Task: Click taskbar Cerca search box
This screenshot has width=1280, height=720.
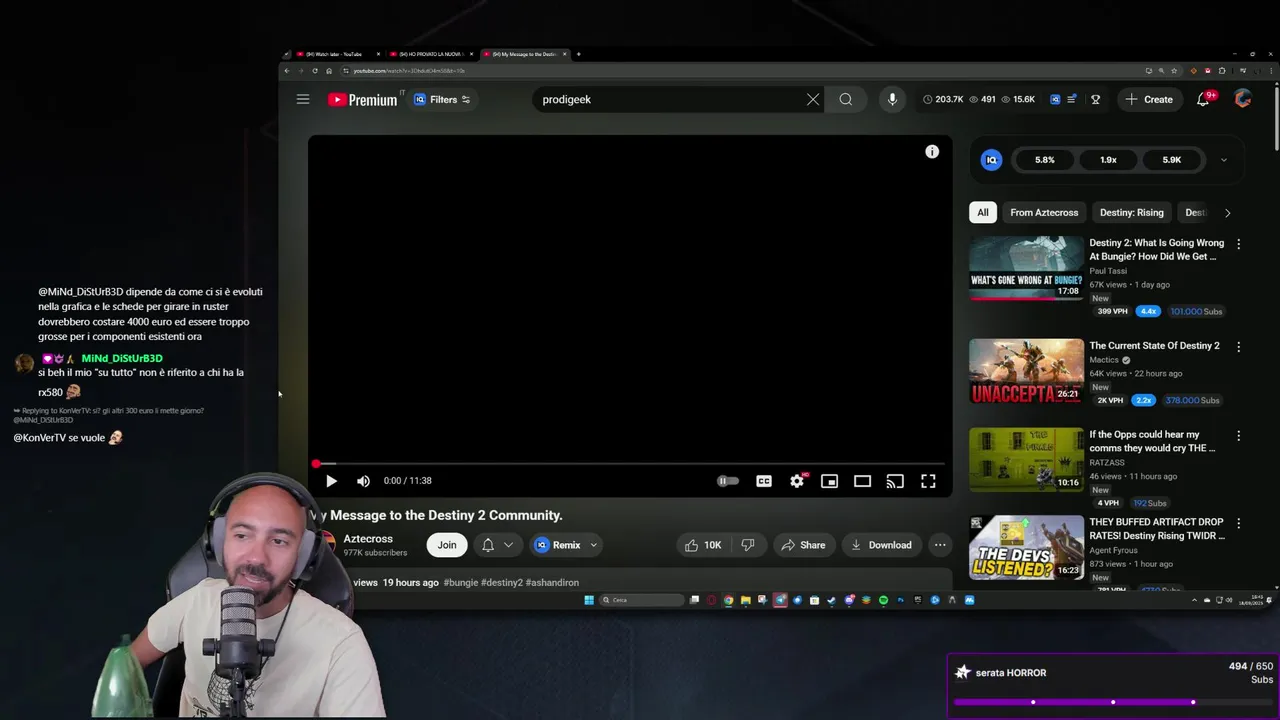Action: 642,600
